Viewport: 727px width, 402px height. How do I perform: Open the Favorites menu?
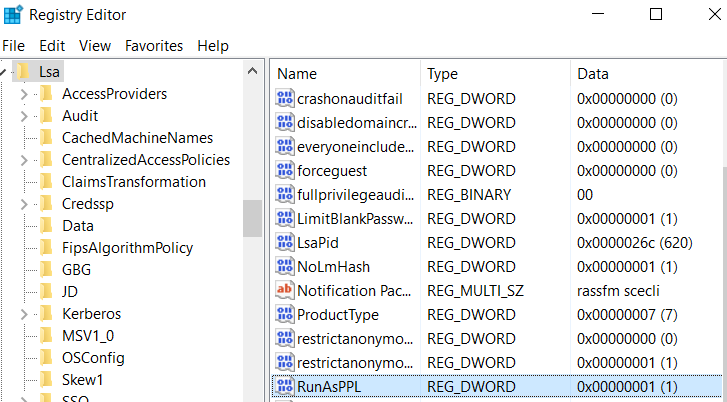click(153, 46)
